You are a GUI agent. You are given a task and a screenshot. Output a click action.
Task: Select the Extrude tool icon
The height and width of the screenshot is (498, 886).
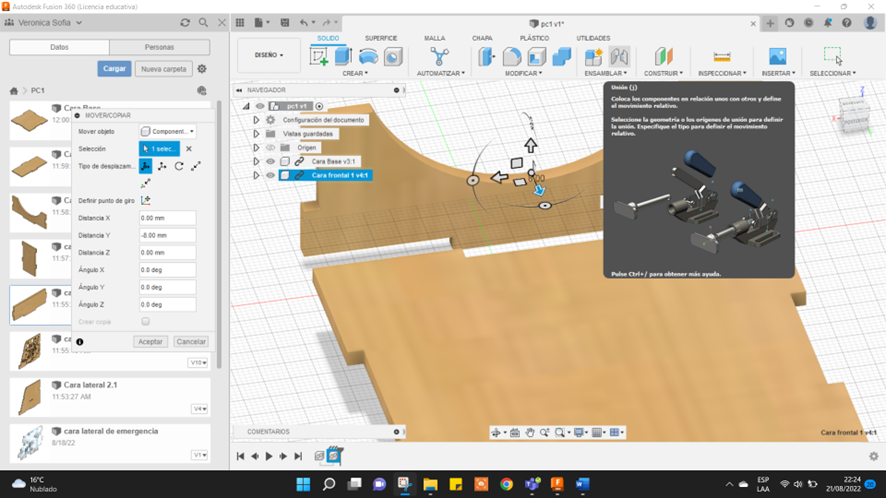344,57
